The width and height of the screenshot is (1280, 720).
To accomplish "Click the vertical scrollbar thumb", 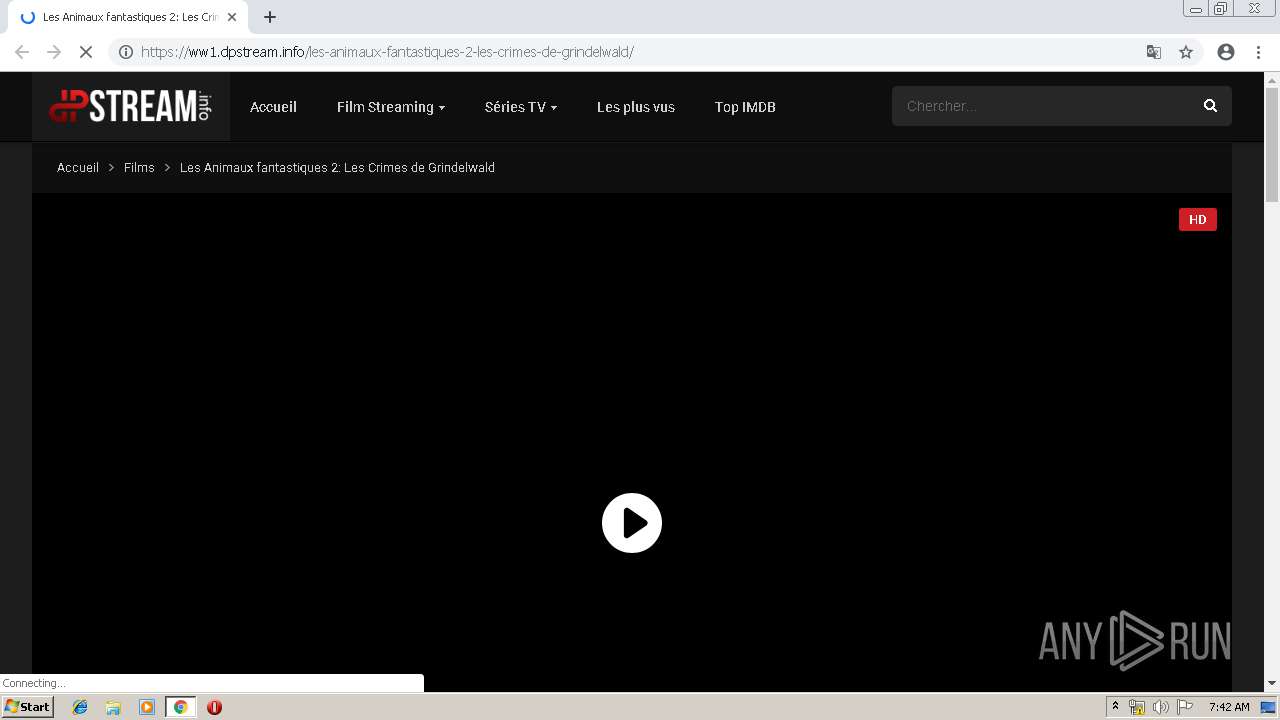I will (x=1272, y=144).
